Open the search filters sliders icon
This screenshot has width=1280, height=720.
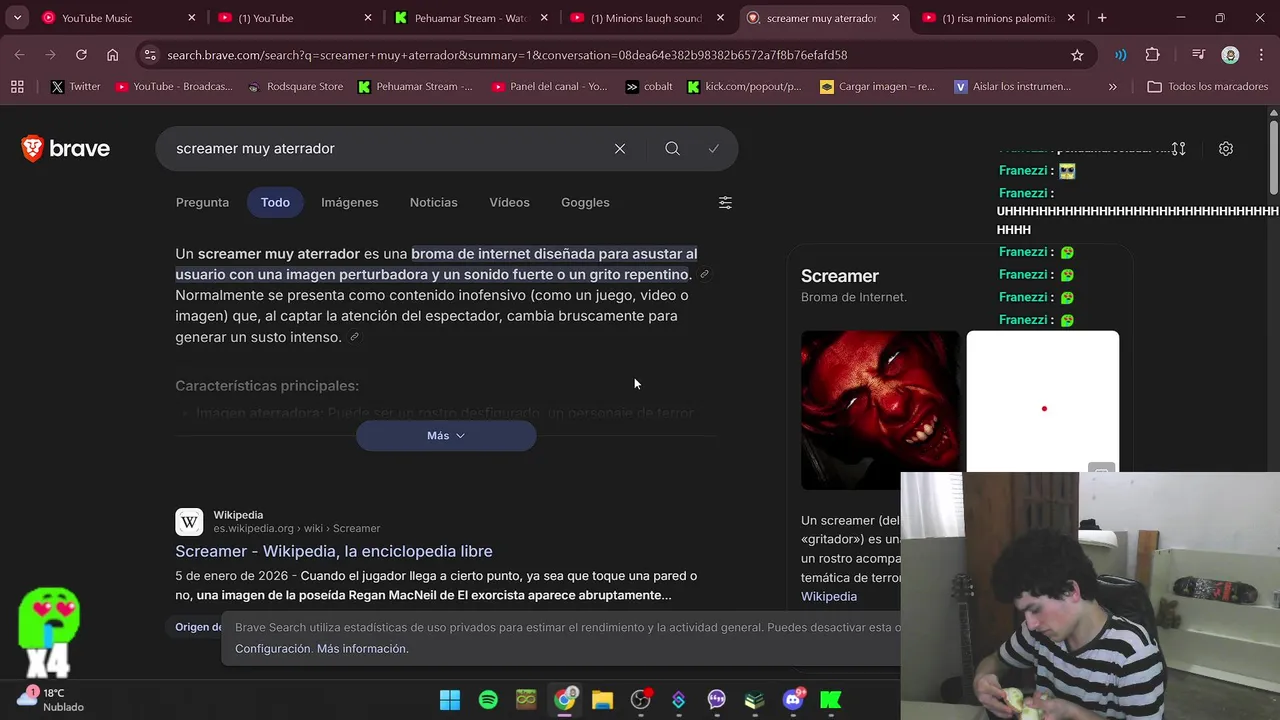pos(725,202)
